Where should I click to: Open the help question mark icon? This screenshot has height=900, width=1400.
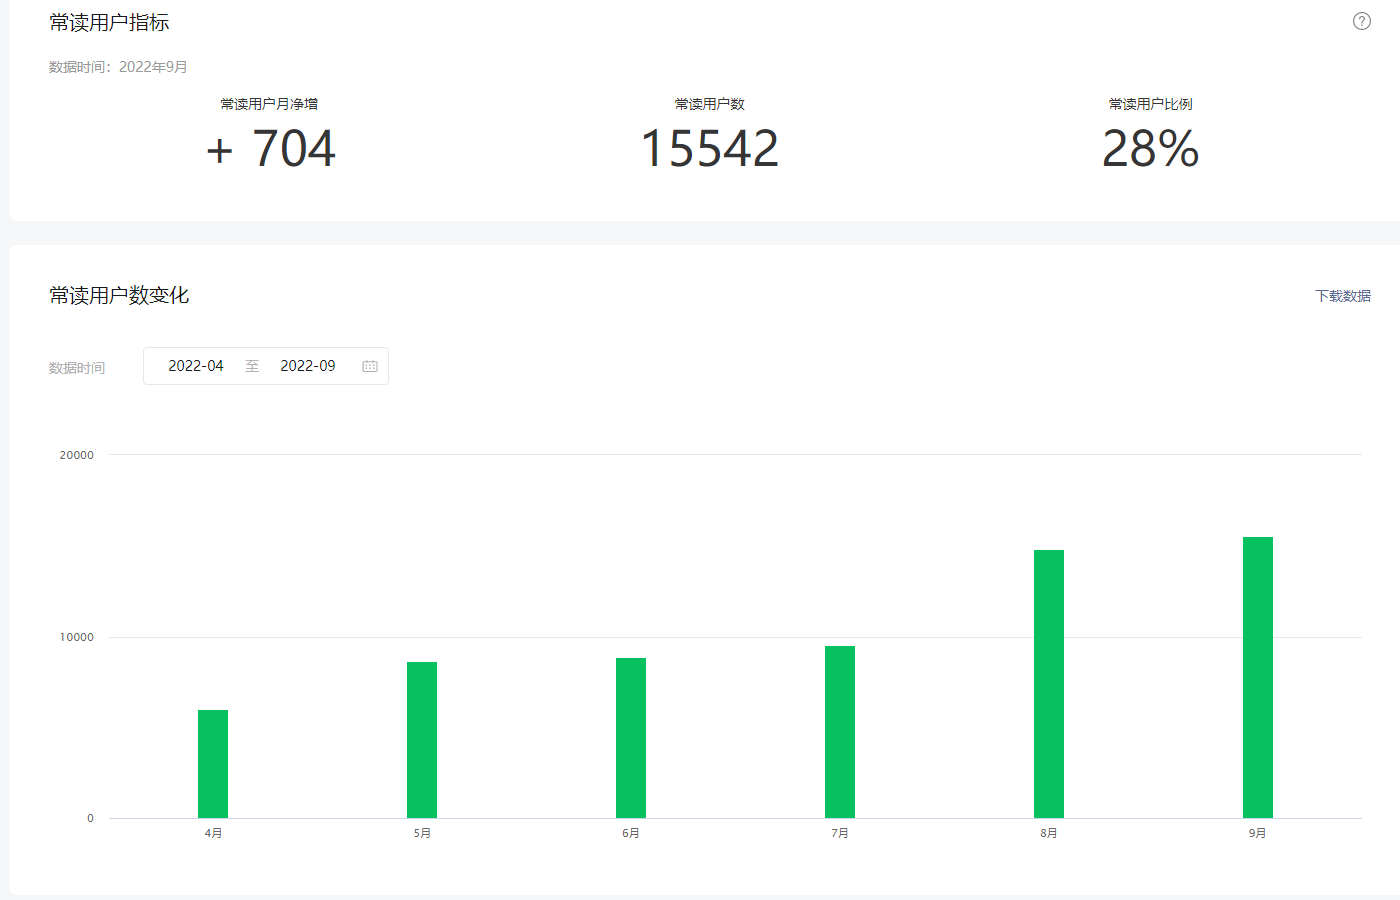tap(1362, 21)
